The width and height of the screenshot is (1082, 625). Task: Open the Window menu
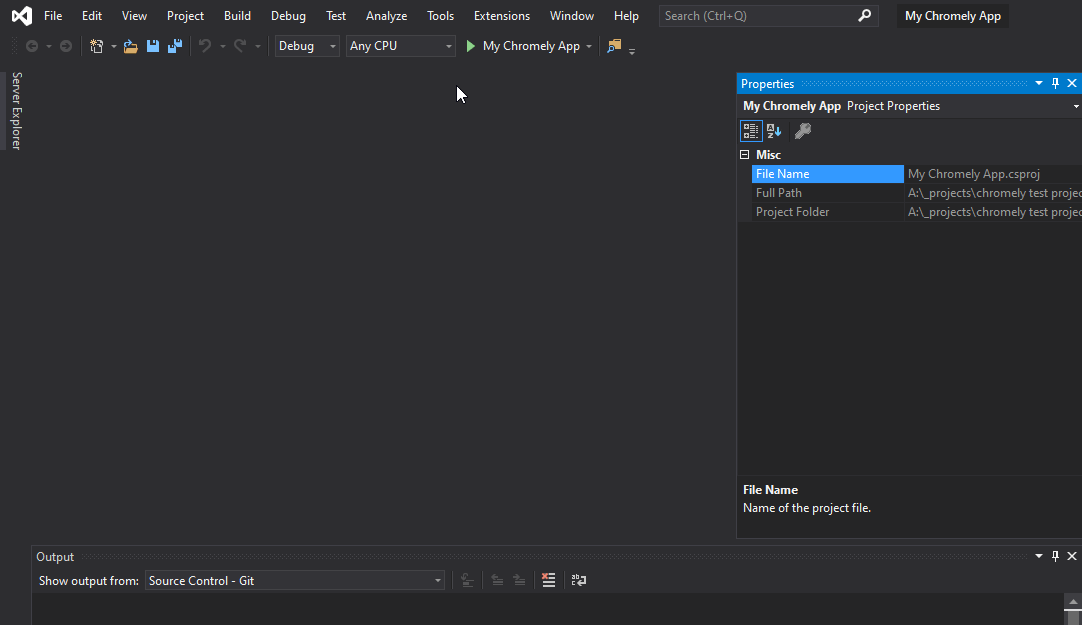tap(572, 16)
